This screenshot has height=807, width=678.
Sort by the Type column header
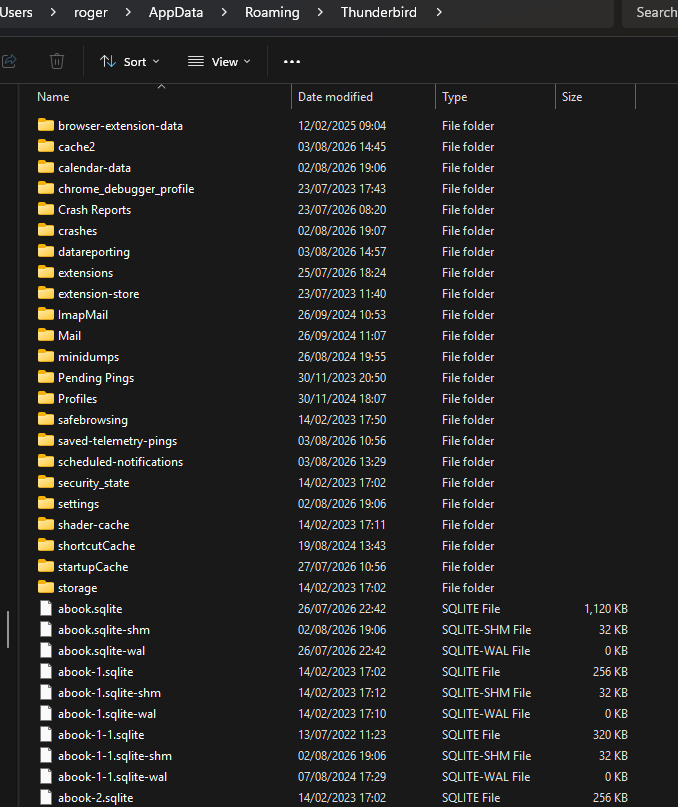tap(455, 97)
